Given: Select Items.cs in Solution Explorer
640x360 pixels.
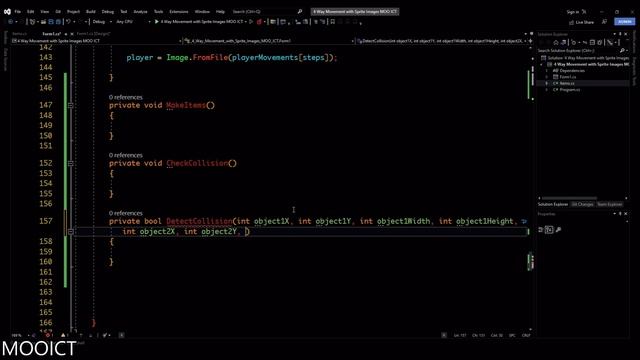Looking at the screenshot, I should click(x=564, y=83).
